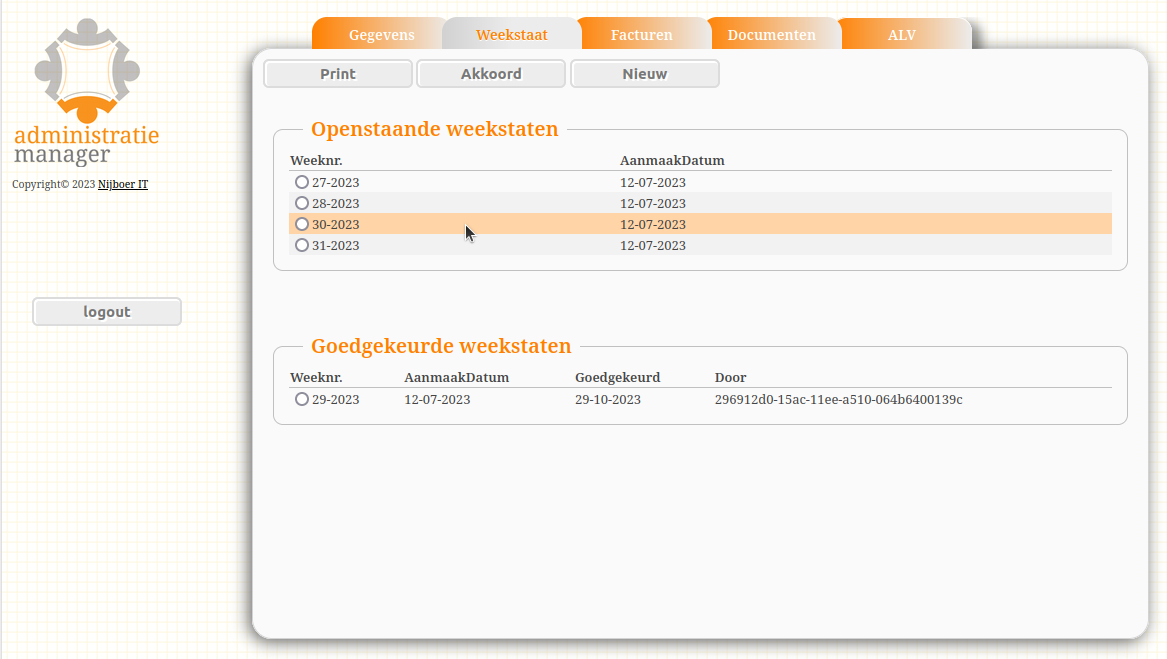
Task: Select approved week 29-2023 radio button
Action: coord(302,399)
